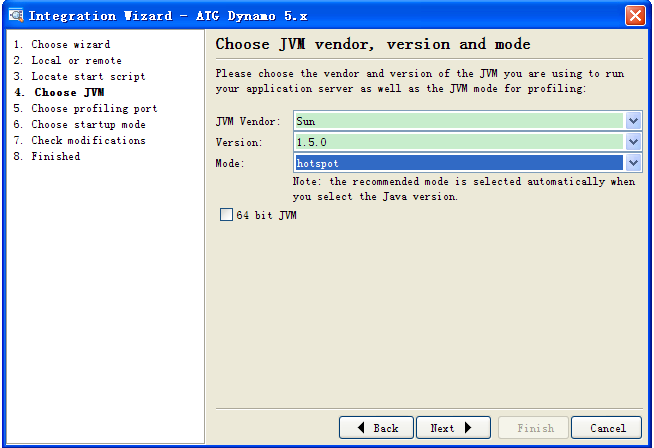Close the Integration Wizard window
654x448 pixels.
[635, 16]
